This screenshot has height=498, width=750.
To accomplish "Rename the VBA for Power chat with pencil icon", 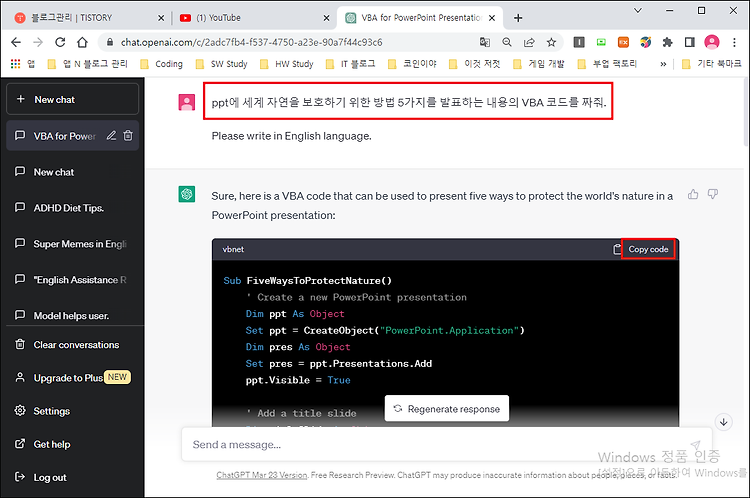I will (x=111, y=136).
